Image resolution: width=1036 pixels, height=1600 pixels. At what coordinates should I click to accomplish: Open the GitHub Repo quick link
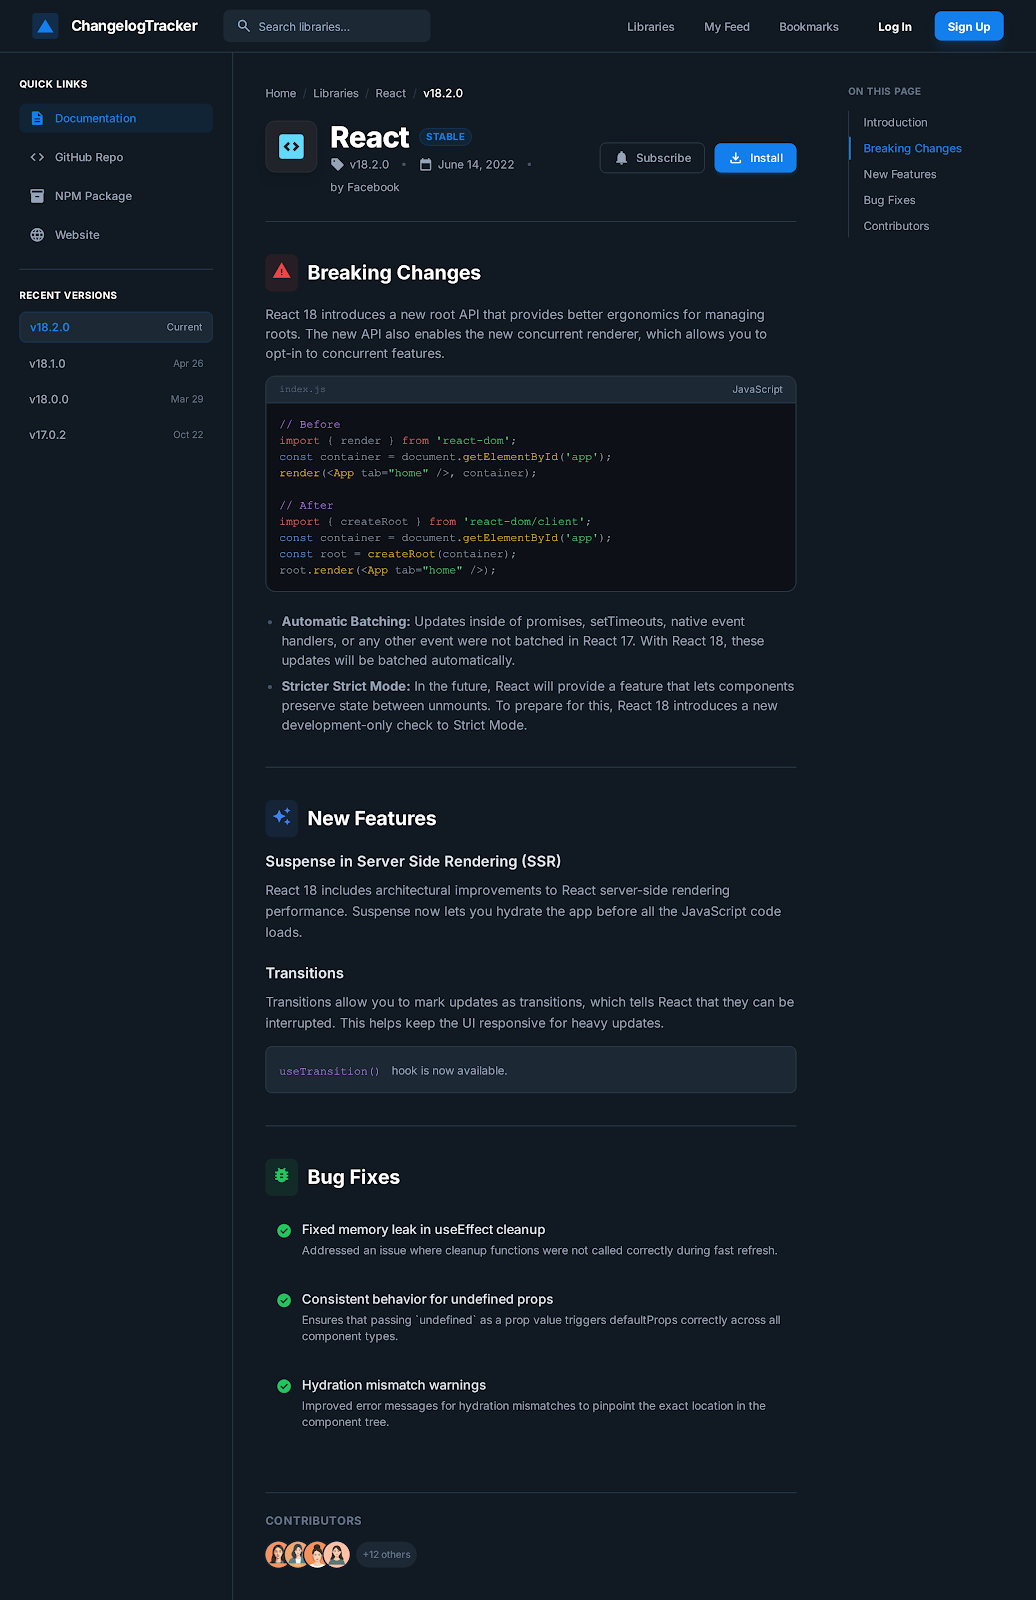click(89, 157)
